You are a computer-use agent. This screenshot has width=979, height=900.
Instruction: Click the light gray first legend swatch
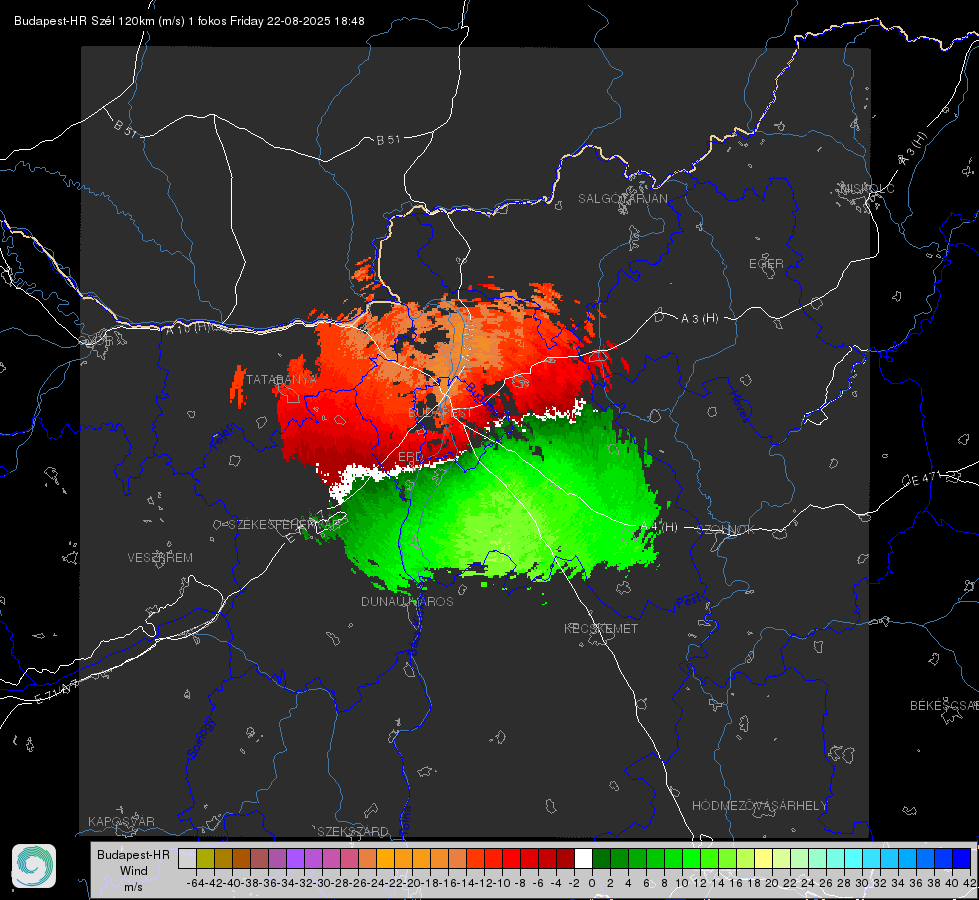187,858
